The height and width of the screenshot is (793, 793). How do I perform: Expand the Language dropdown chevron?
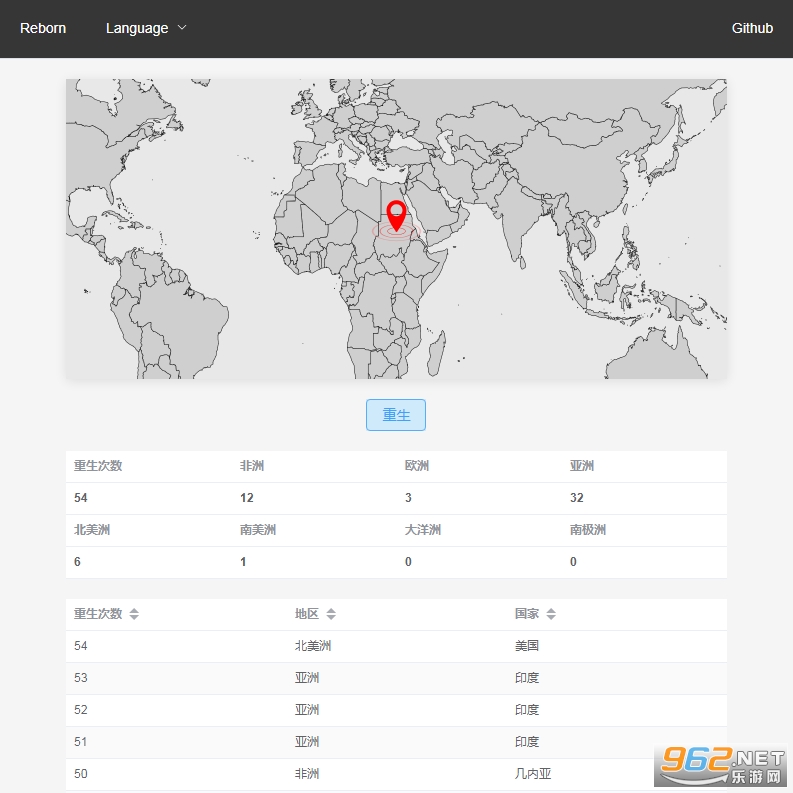[182, 28]
